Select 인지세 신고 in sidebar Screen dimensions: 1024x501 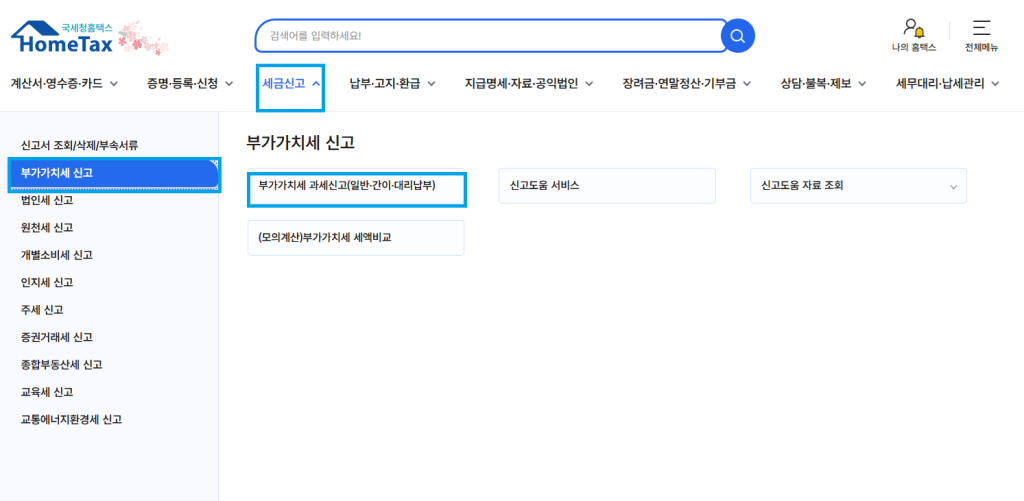coord(46,283)
